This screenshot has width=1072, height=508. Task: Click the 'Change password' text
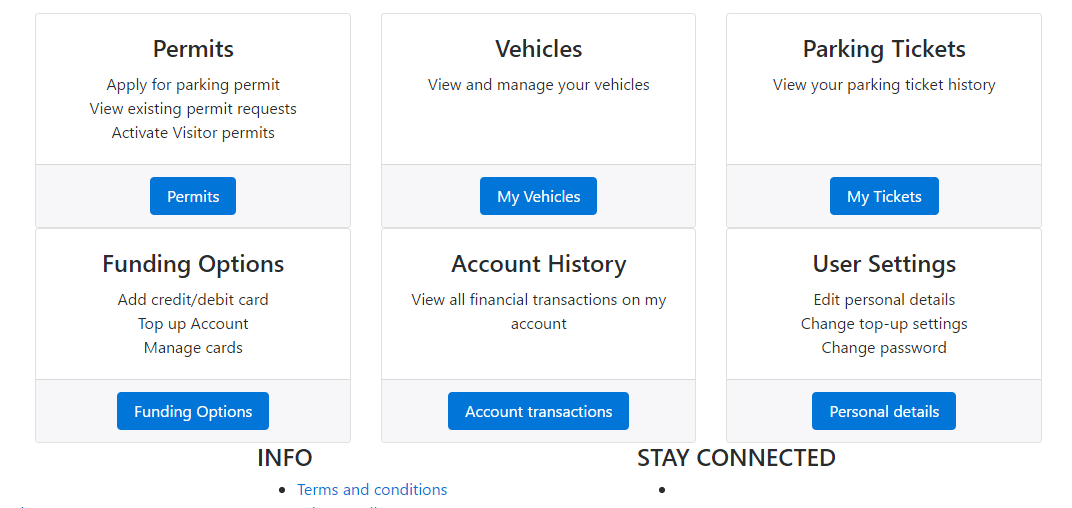[884, 348]
